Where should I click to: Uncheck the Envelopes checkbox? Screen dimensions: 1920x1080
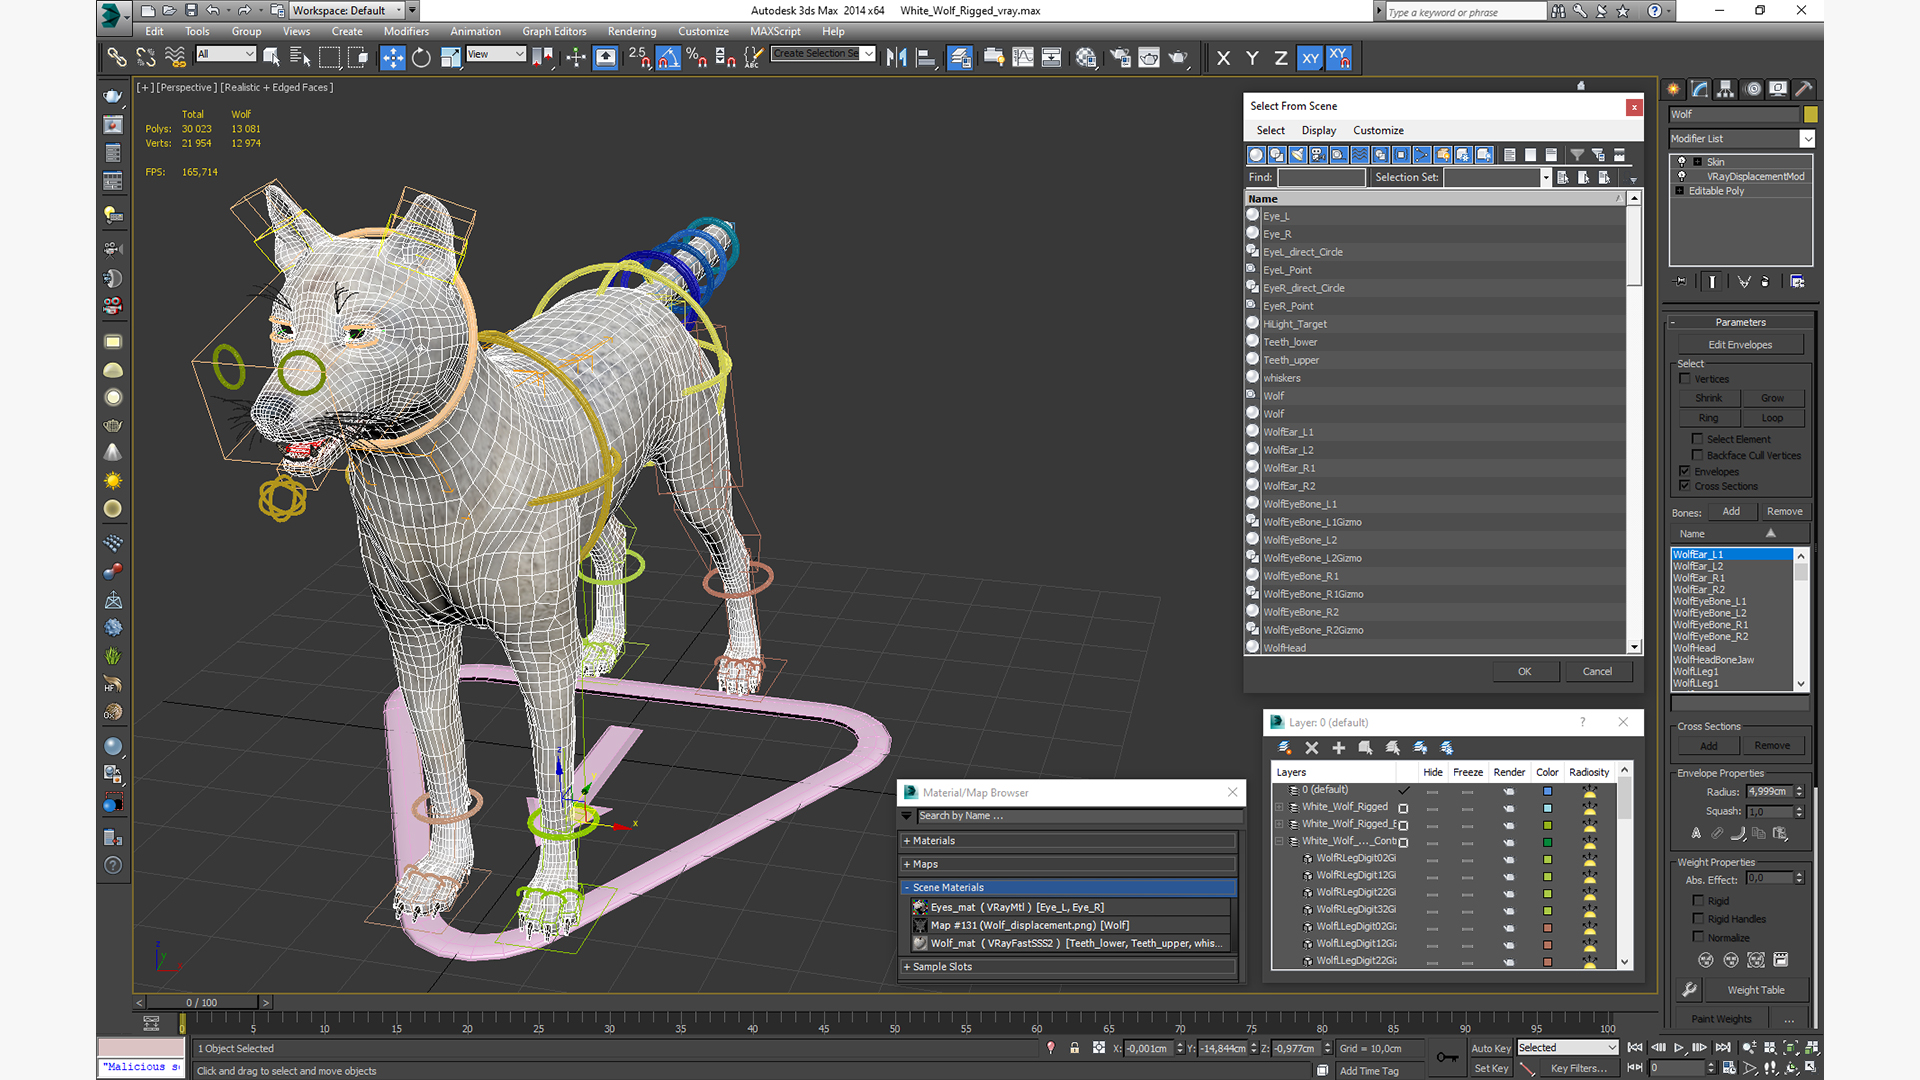coord(1685,471)
